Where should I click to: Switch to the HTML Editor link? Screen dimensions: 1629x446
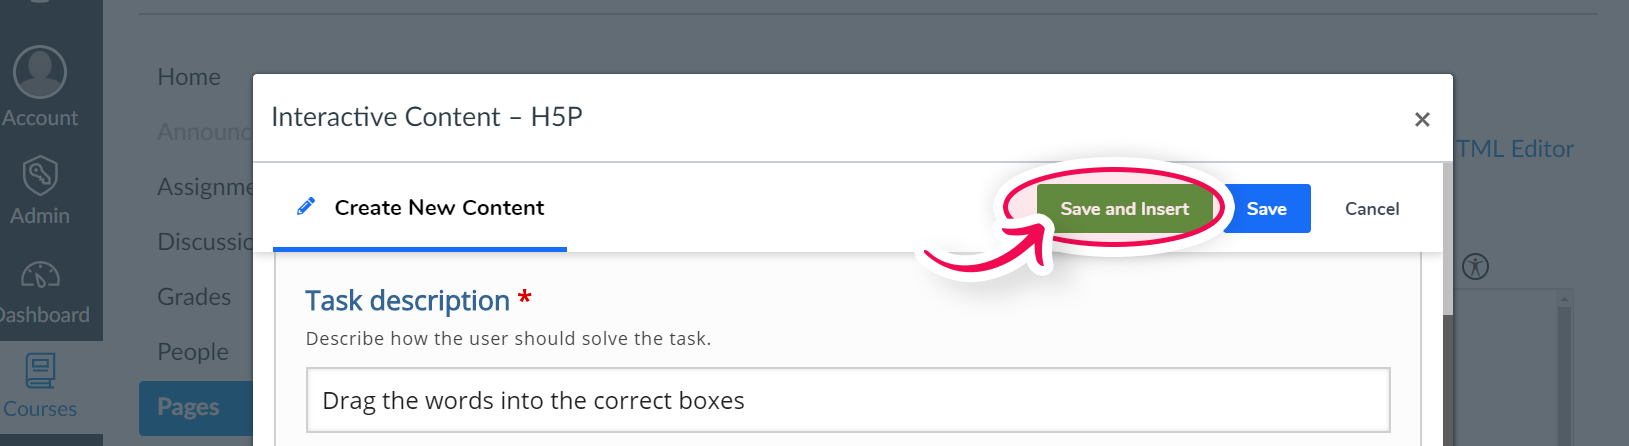[1514, 149]
